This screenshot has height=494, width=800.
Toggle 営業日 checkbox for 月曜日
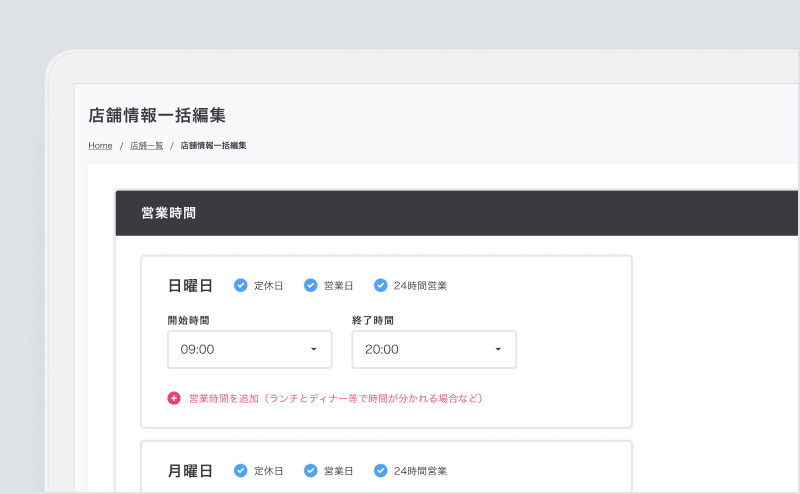tap(310, 471)
